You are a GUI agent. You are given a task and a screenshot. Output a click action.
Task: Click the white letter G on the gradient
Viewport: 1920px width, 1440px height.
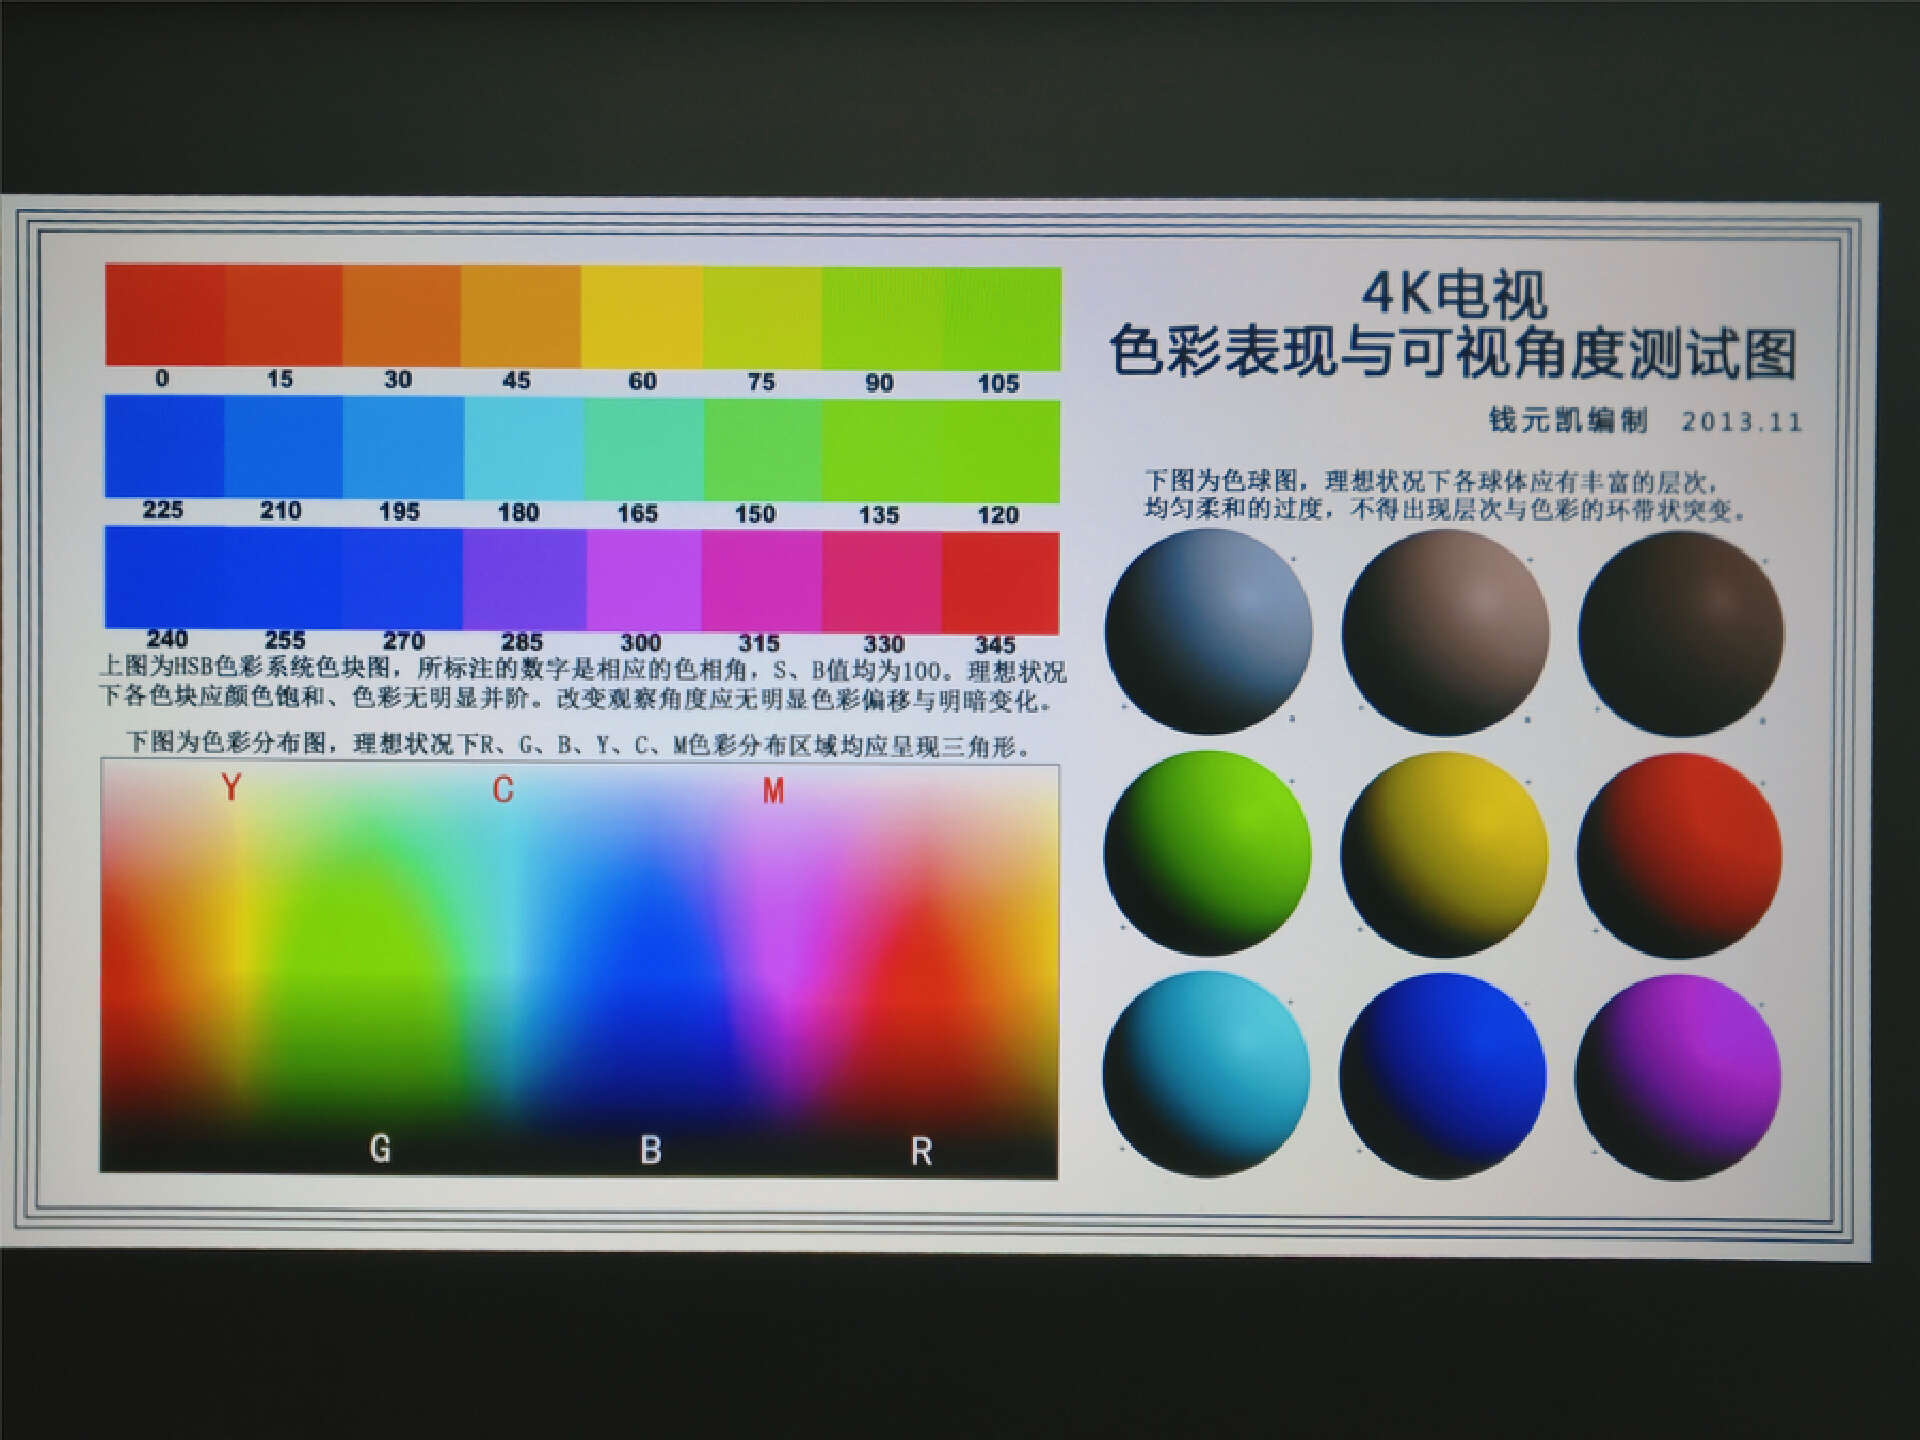(x=380, y=1148)
